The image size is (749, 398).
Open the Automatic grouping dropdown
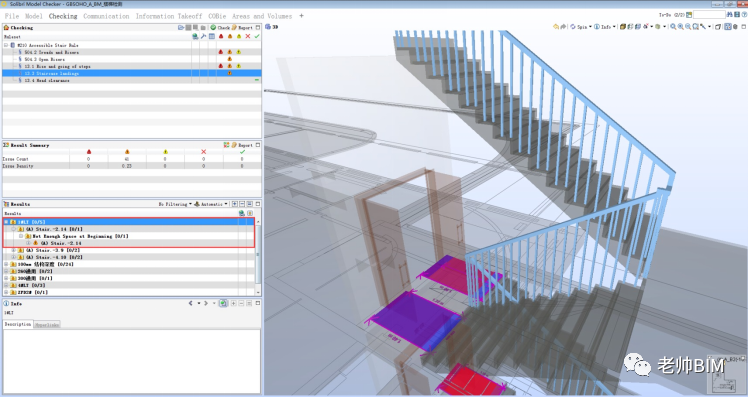211,204
